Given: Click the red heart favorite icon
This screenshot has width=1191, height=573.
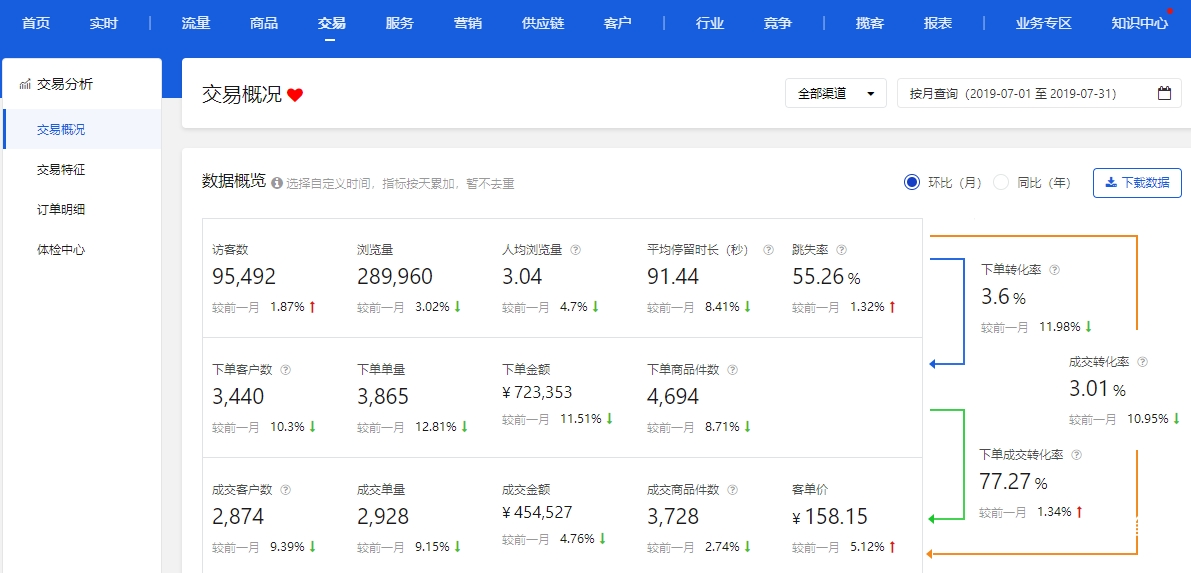Looking at the screenshot, I should pos(295,95).
